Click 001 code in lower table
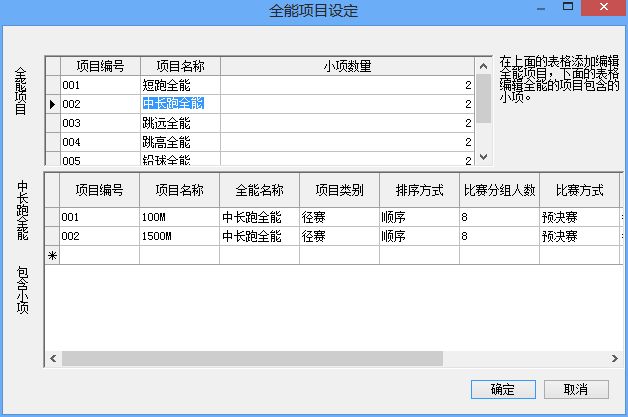 [x=99, y=217]
